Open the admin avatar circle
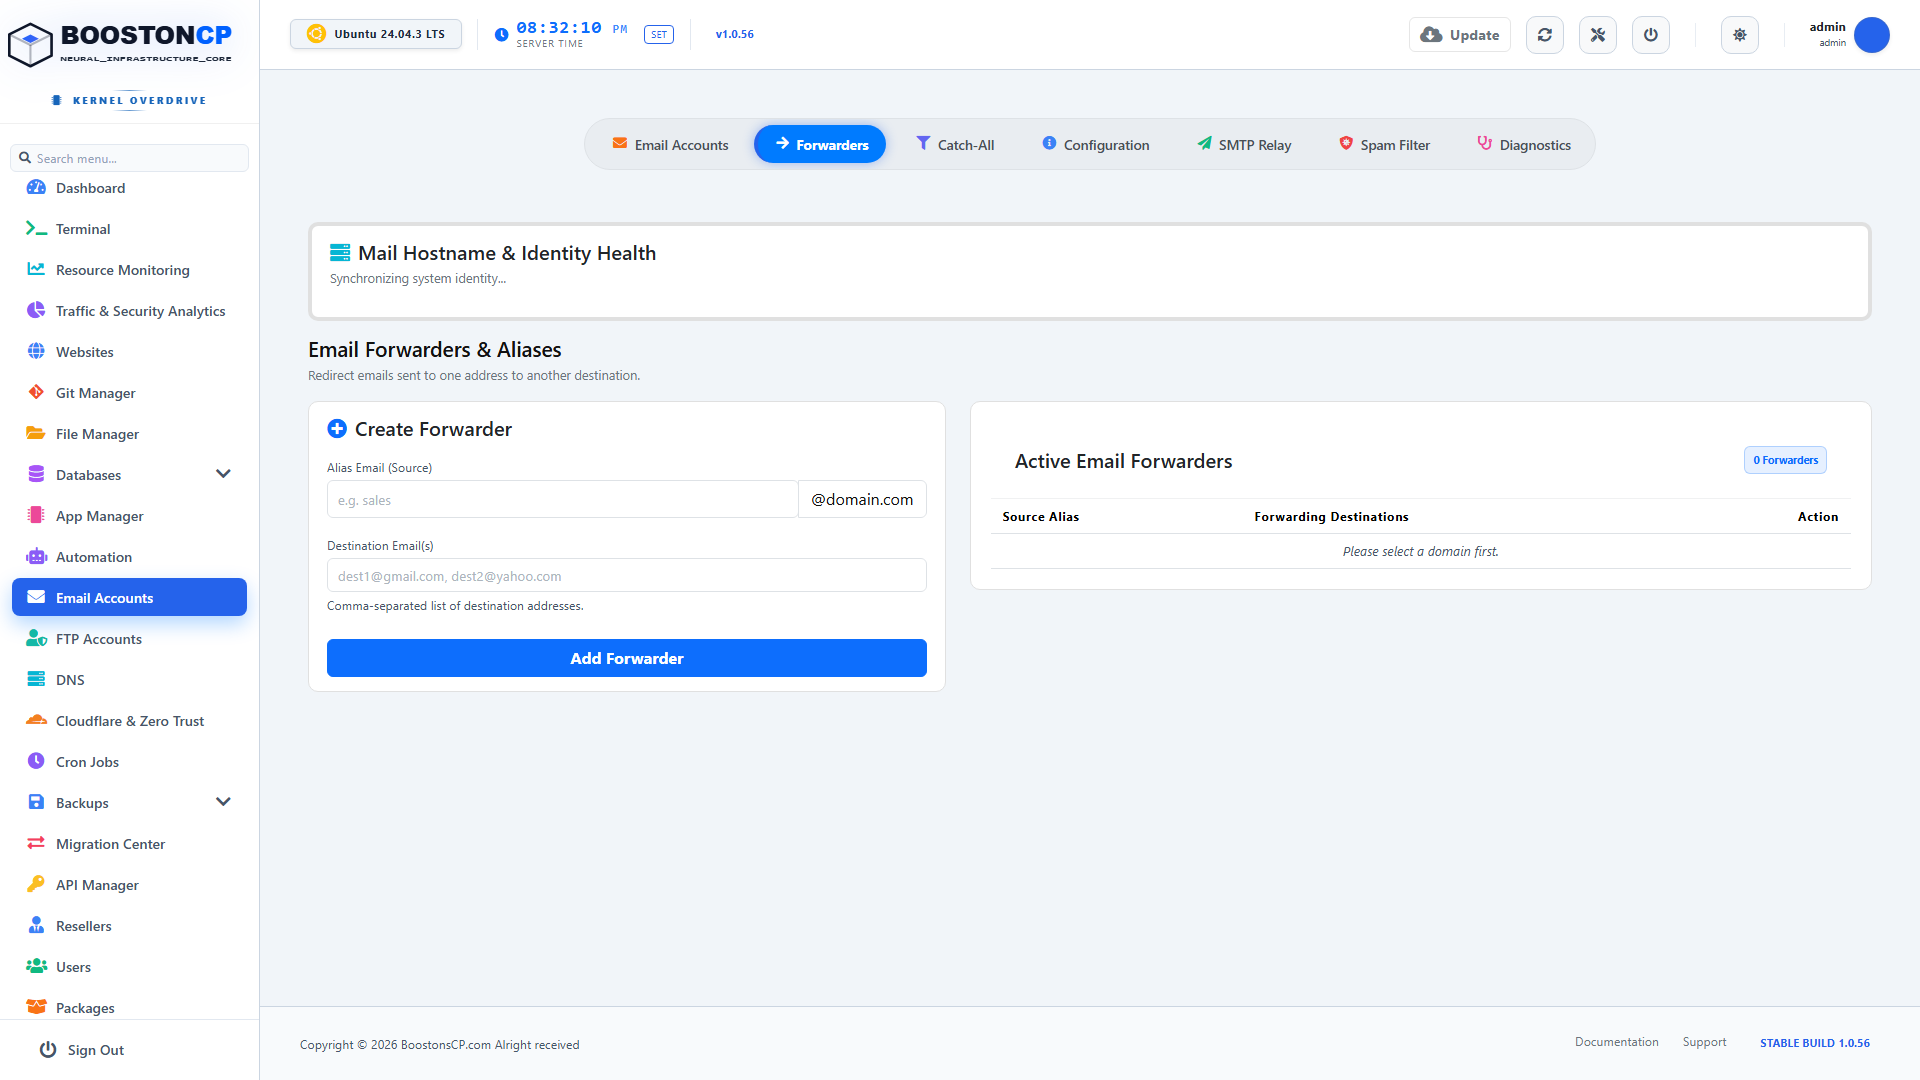 tap(1872, 35)
